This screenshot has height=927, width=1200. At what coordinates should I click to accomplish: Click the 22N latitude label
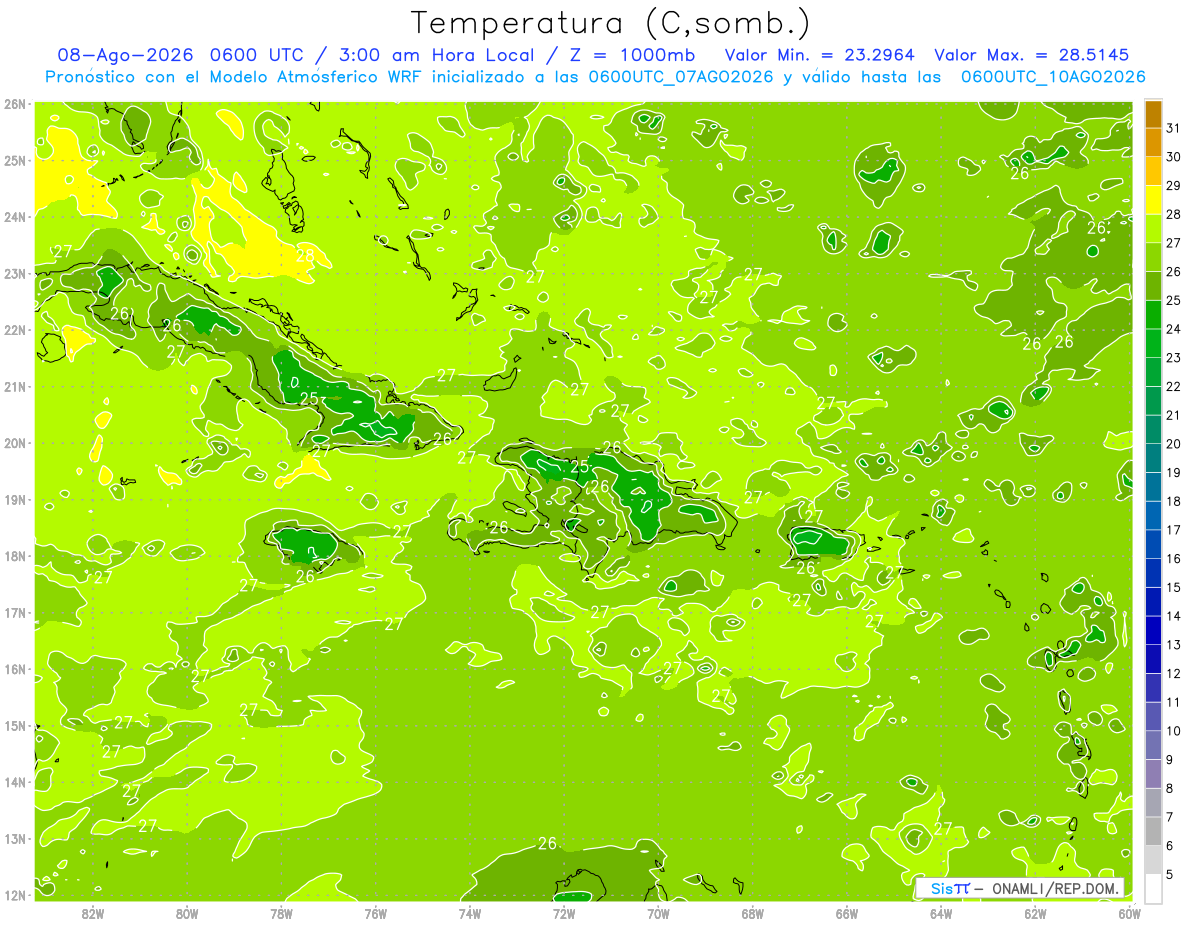(15, 330)
